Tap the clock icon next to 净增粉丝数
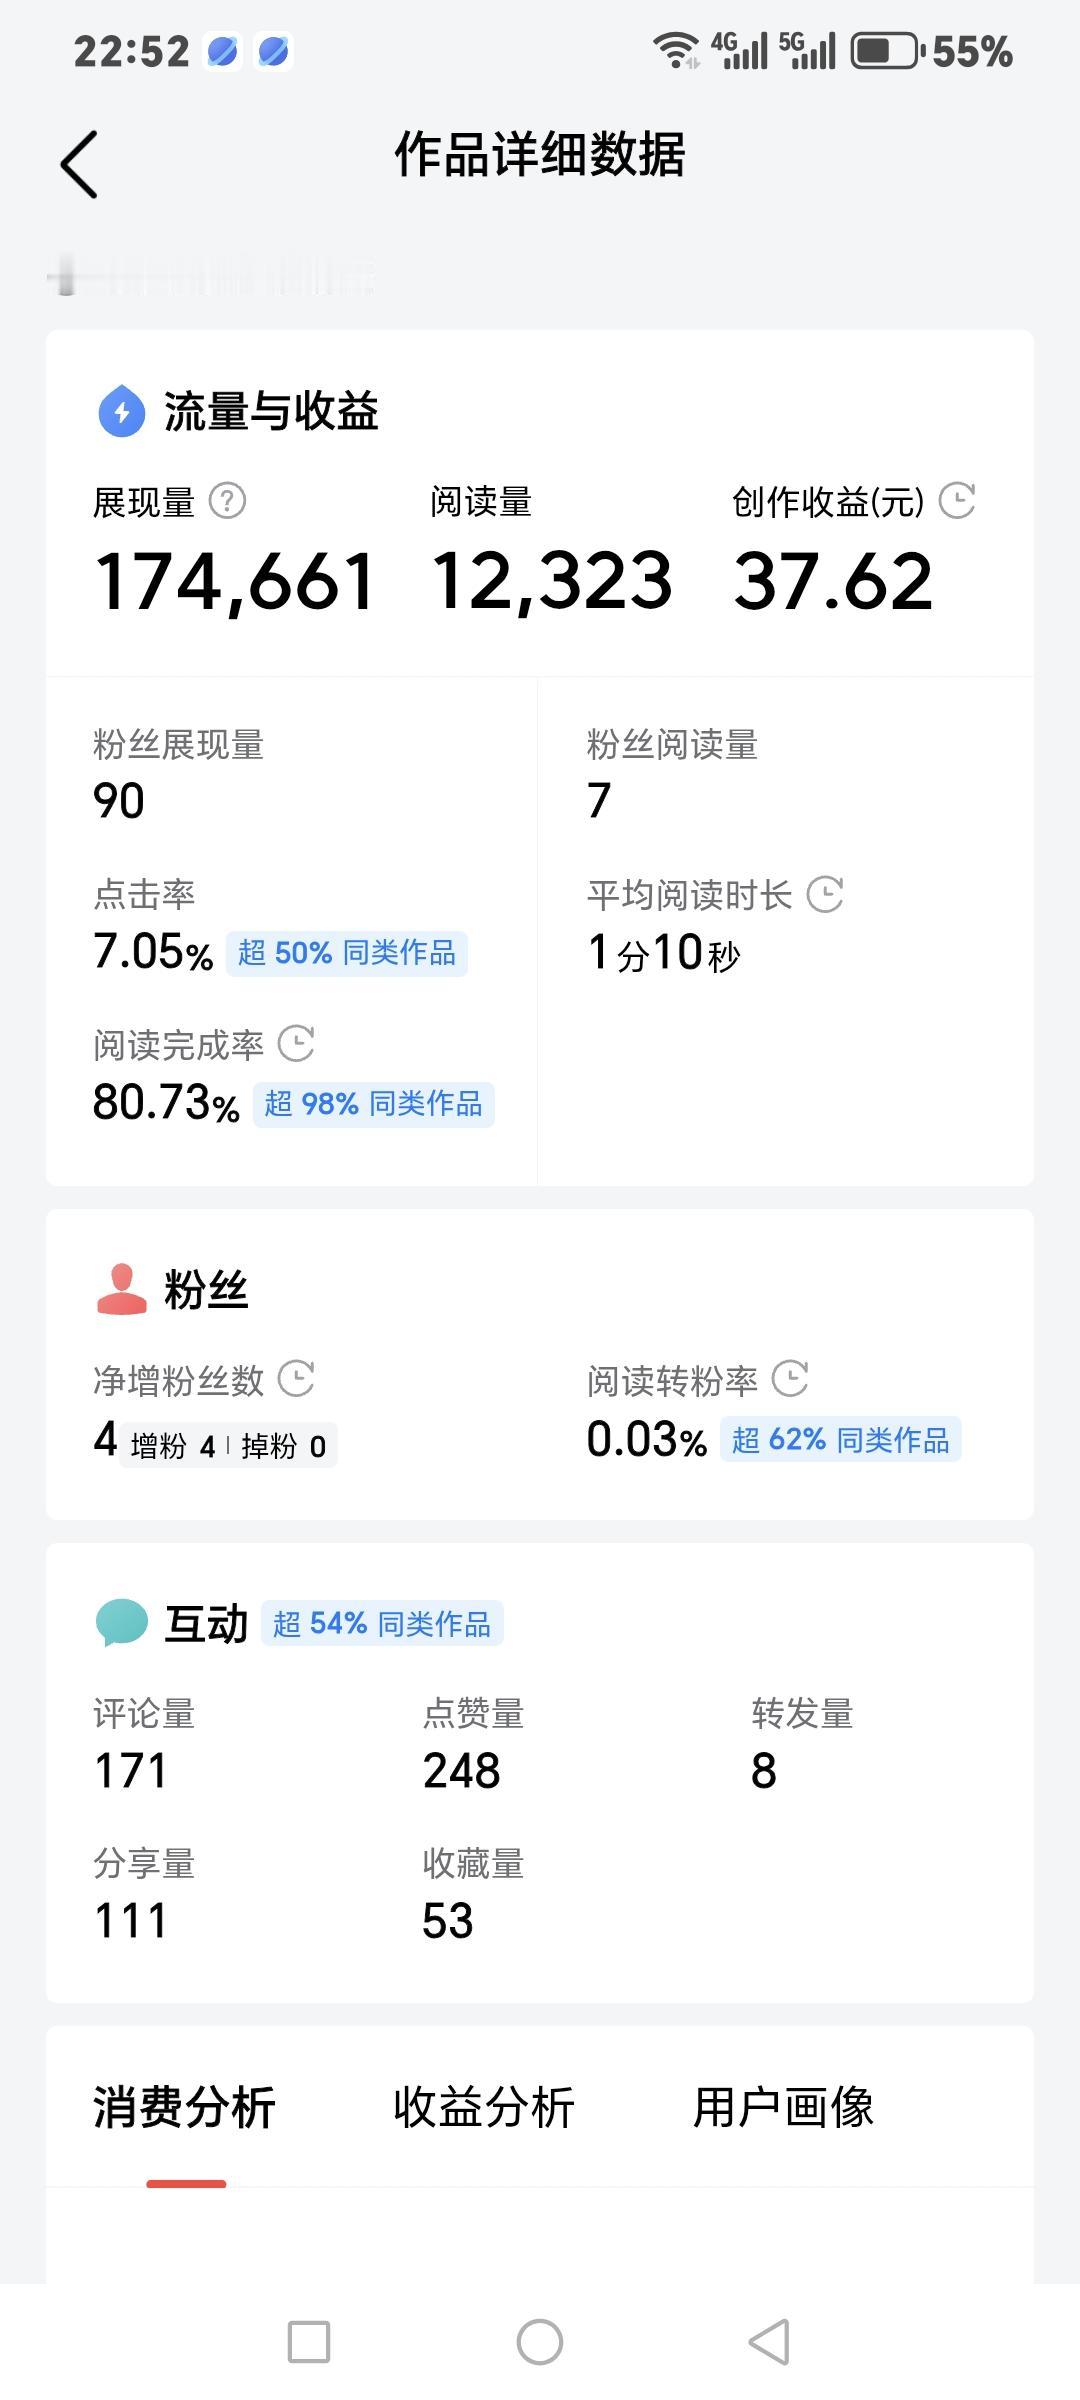 pyautogui.click(x=296, y=1379)
